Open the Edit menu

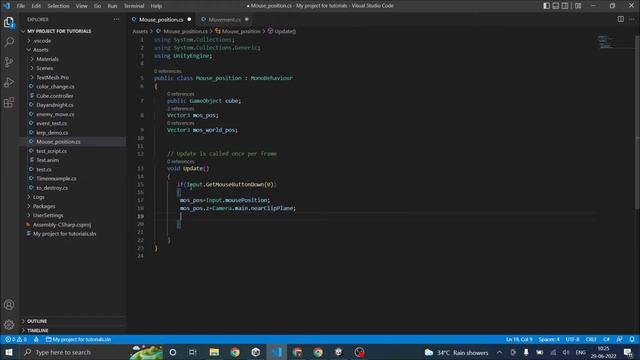point(36,6)
